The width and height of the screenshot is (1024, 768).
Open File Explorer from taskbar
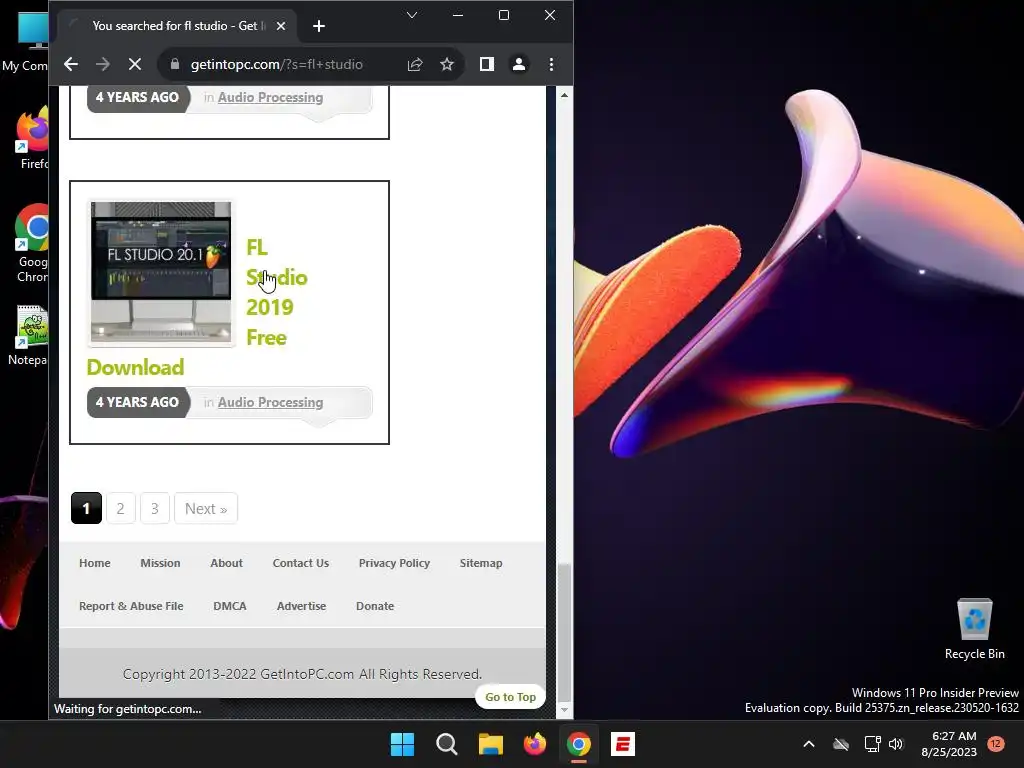(x=490, y=744)
